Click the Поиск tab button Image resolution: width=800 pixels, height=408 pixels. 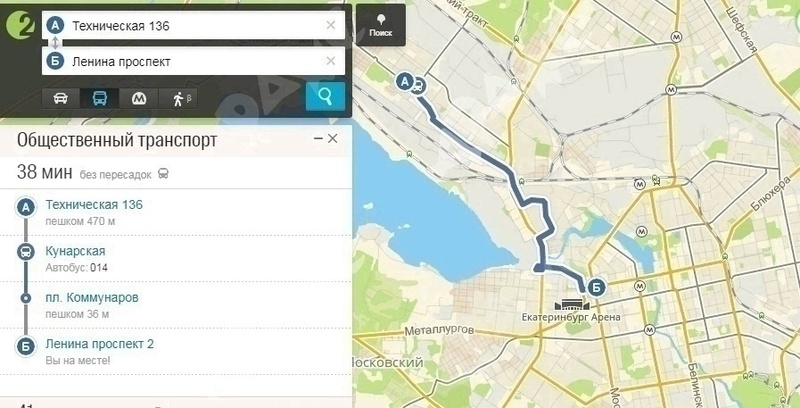[x=381, y=26]
